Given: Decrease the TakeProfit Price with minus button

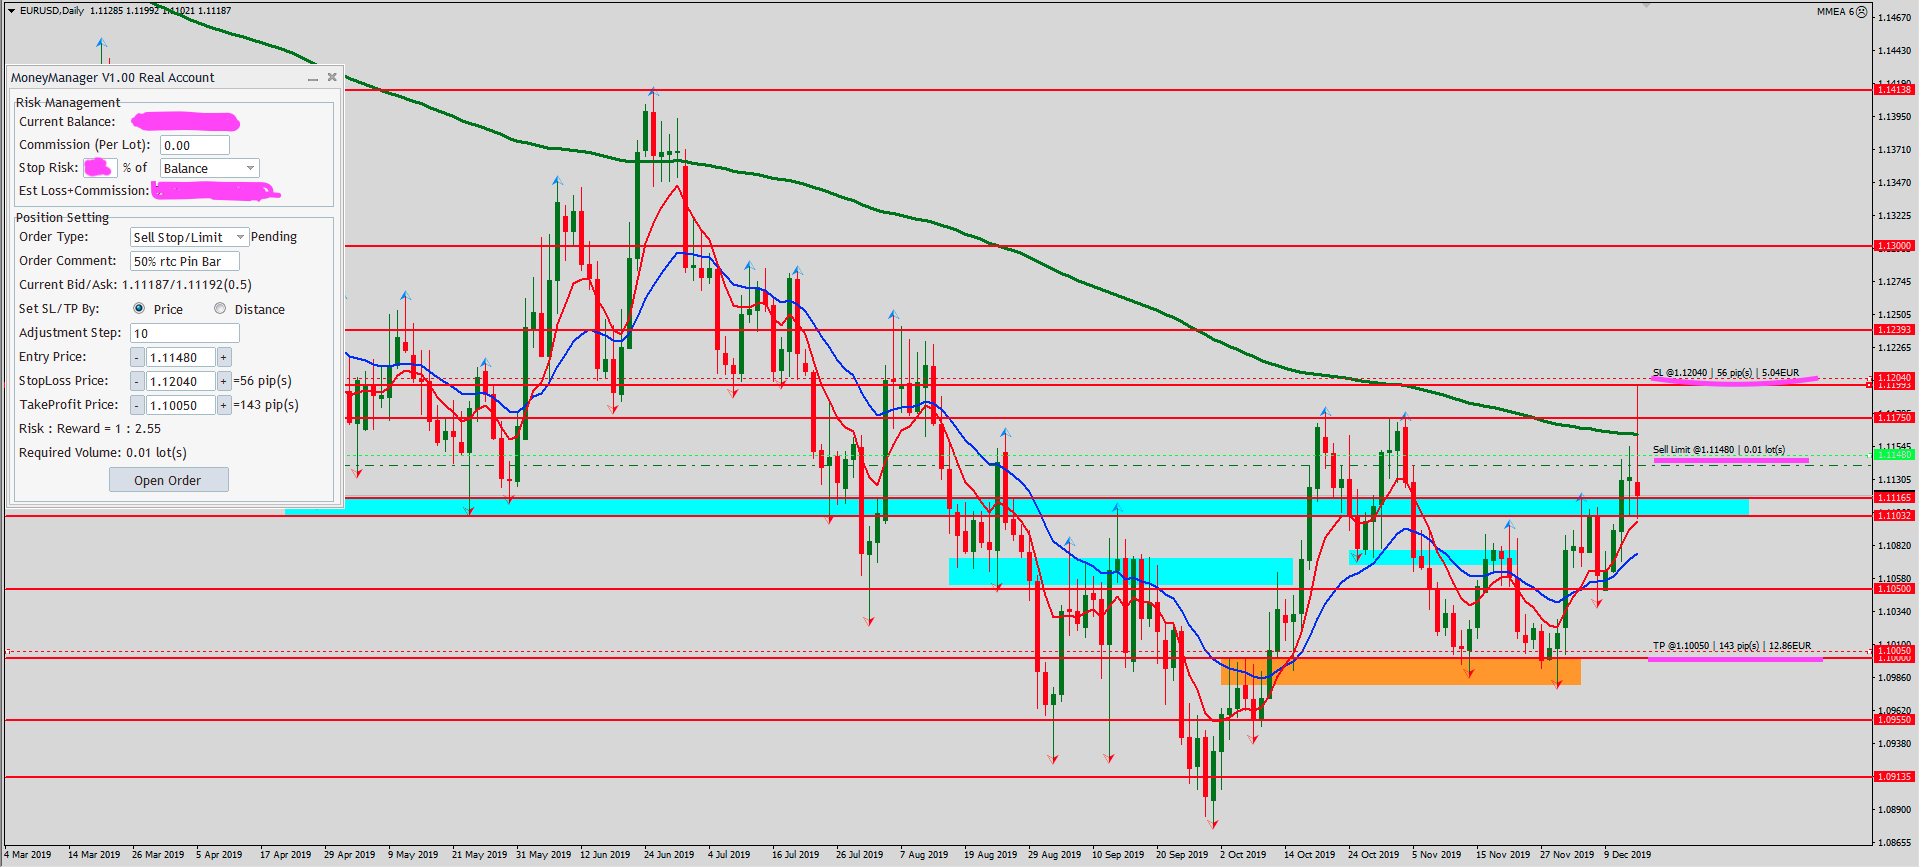Looking at the screenshot, I should pos(137,405).
